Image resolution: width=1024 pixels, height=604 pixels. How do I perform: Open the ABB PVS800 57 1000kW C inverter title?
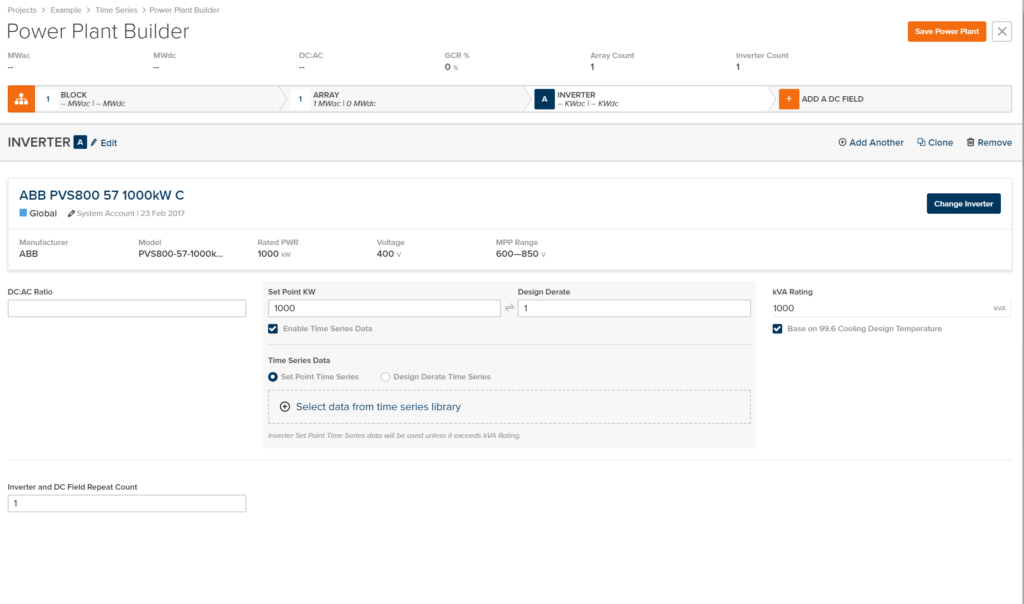coord(102,195)
